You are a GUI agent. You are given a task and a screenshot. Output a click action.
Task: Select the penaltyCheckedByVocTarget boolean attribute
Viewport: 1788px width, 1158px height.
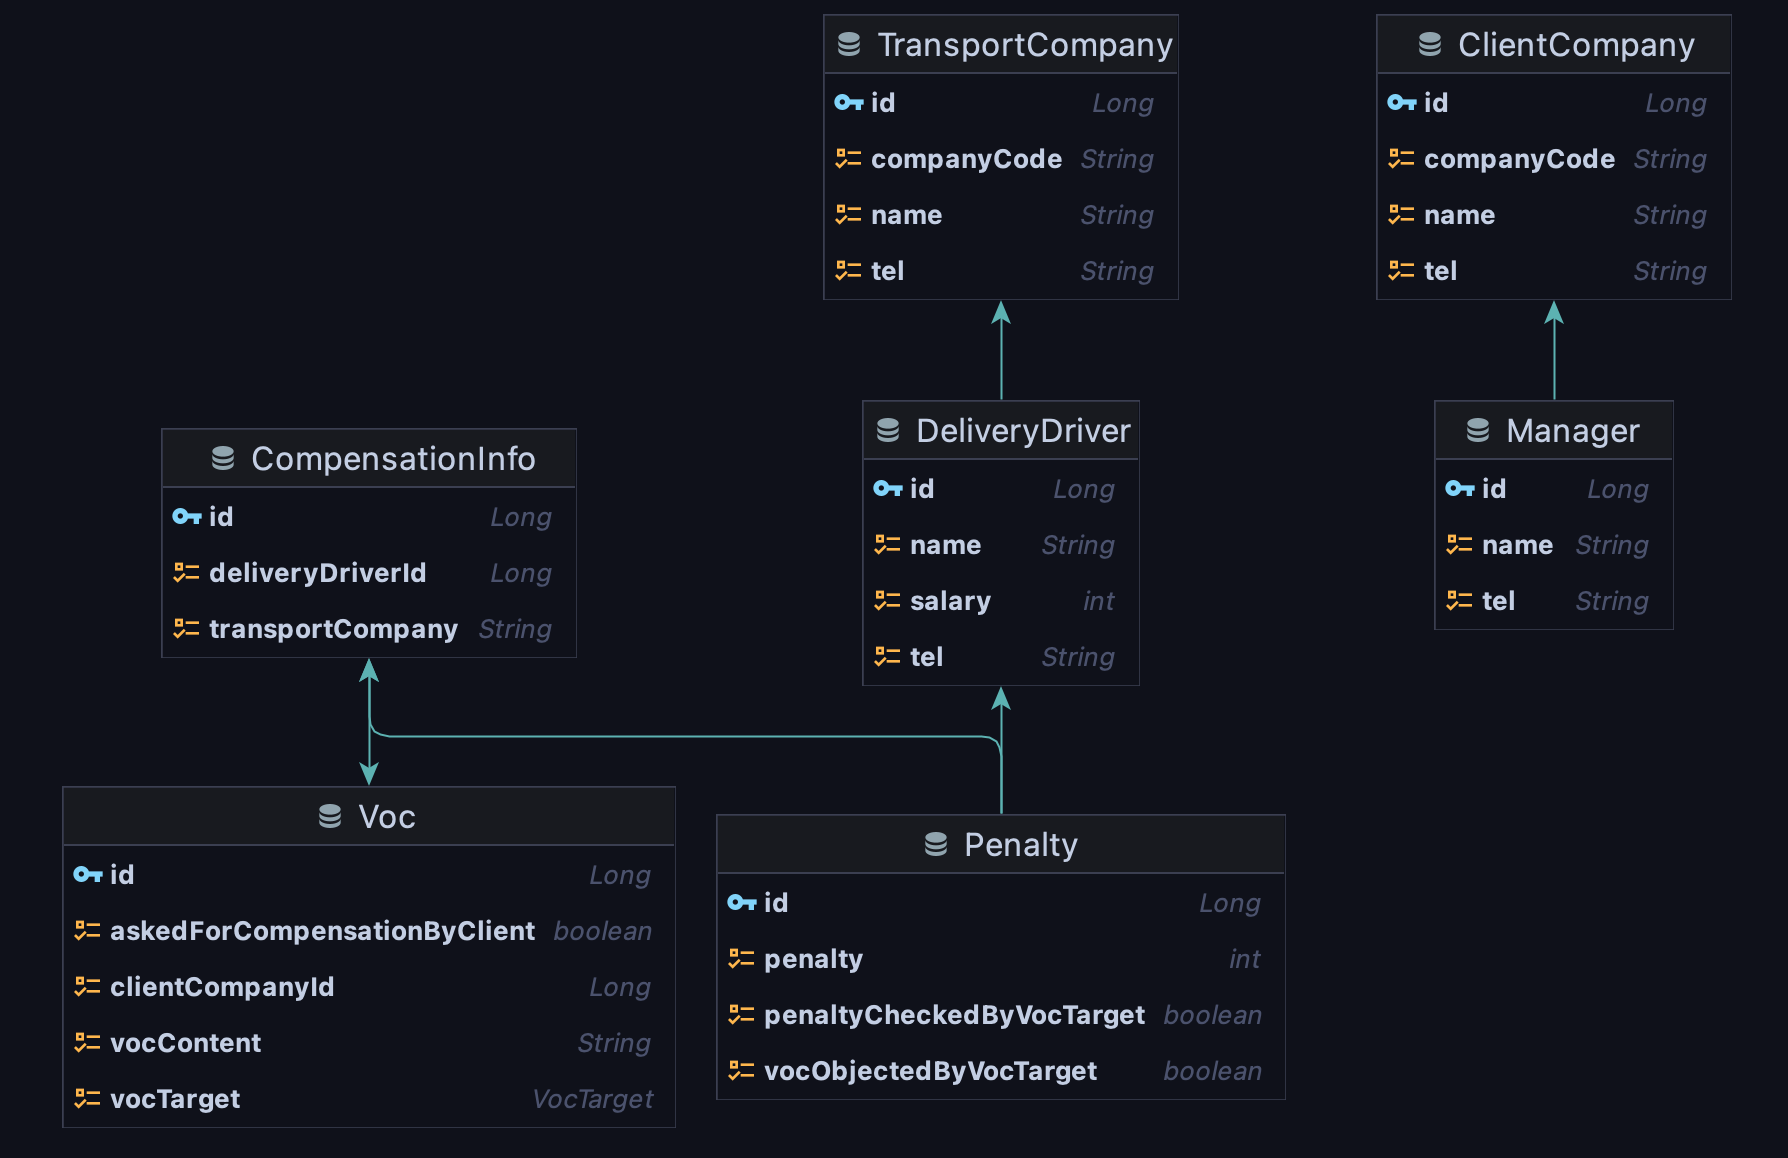[954, 1014]
